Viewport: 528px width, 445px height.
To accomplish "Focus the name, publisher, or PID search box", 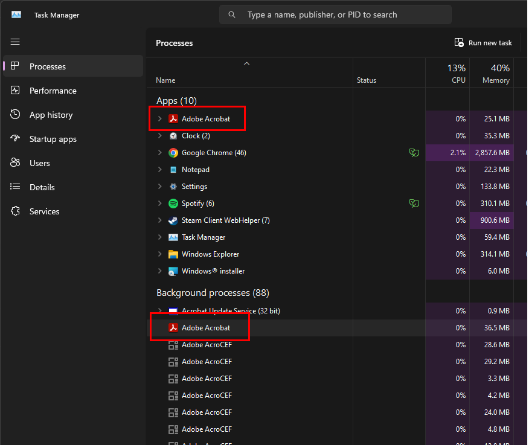I will coord(335,15).
